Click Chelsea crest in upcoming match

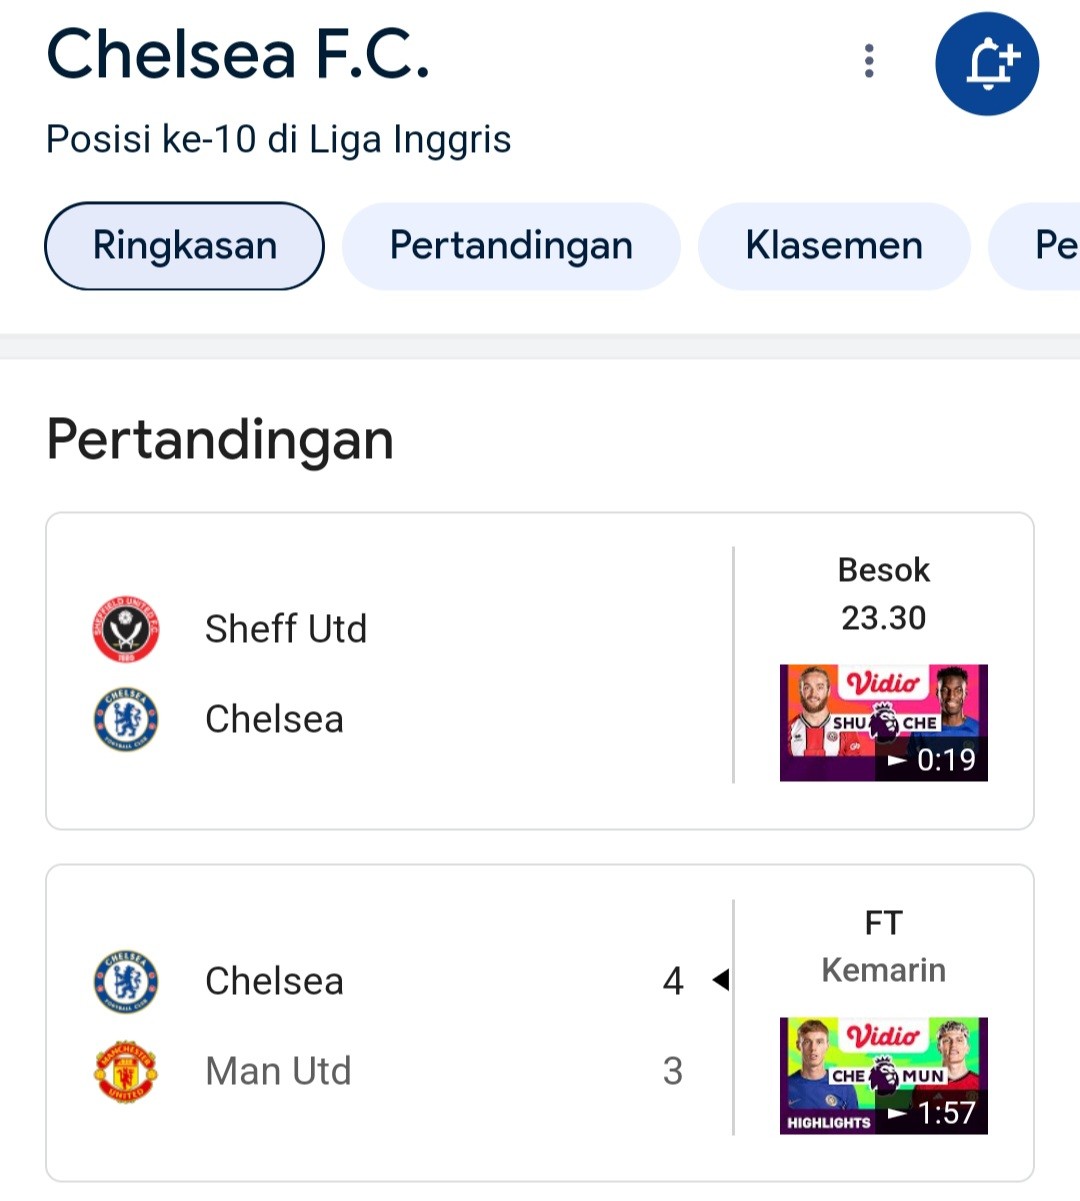point(126,719)
